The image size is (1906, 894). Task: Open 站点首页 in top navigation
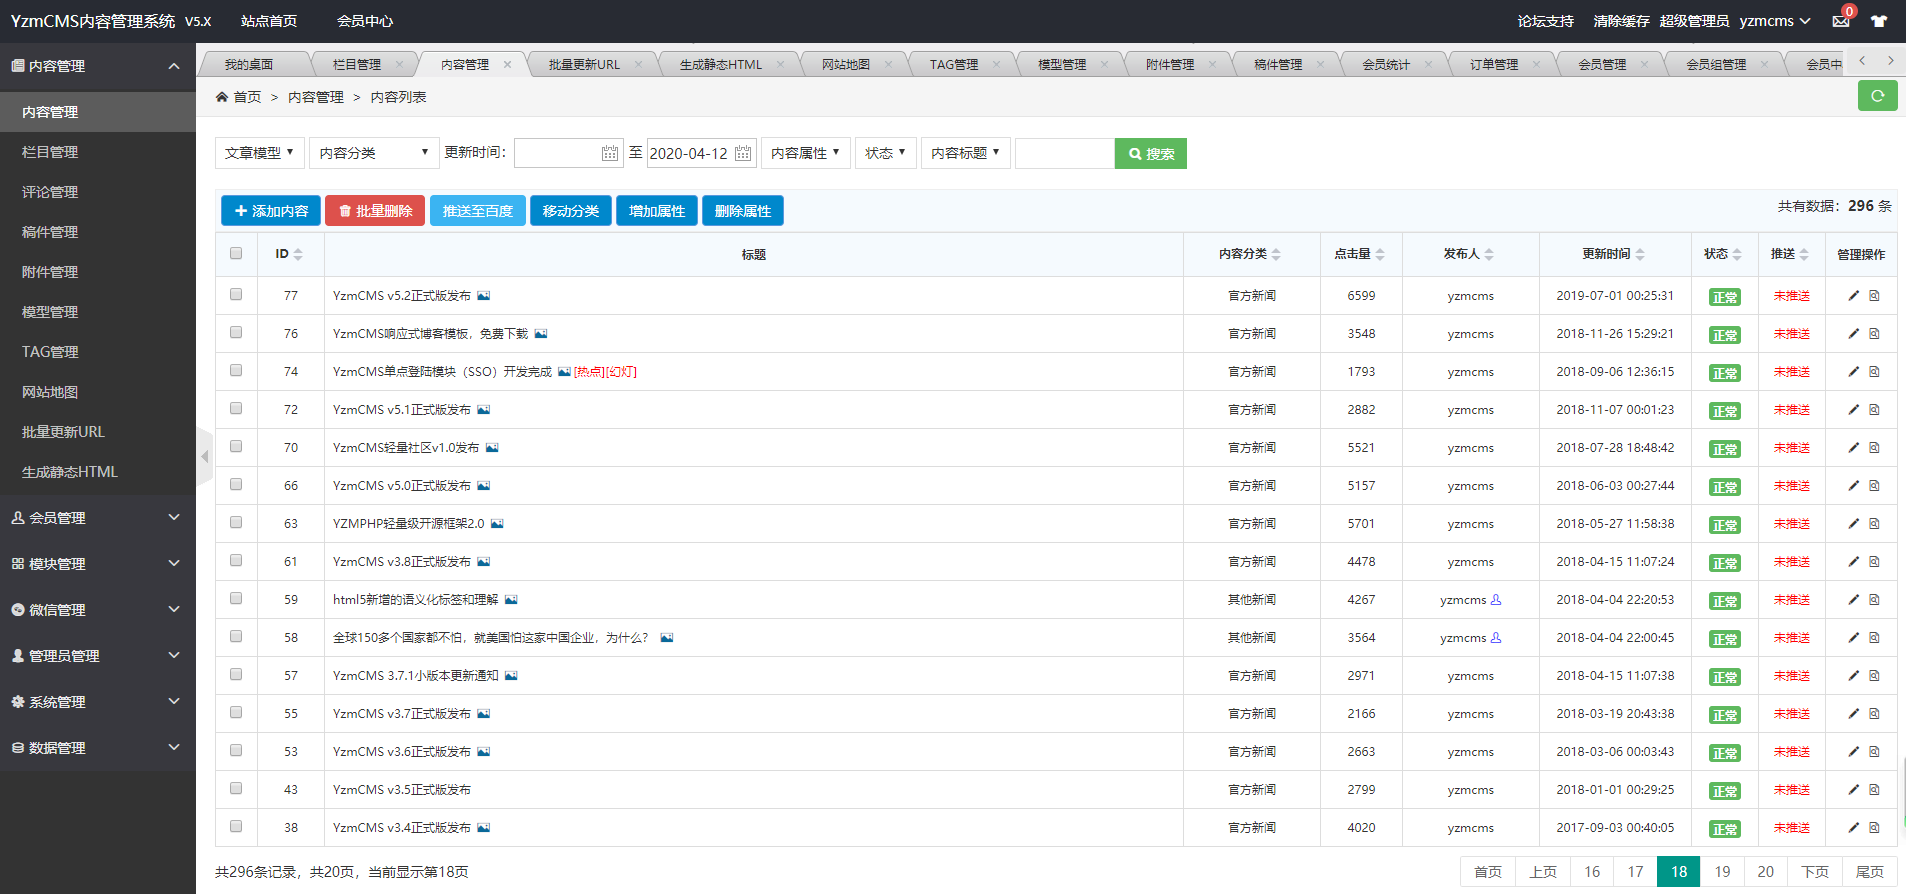click(269, 21)
